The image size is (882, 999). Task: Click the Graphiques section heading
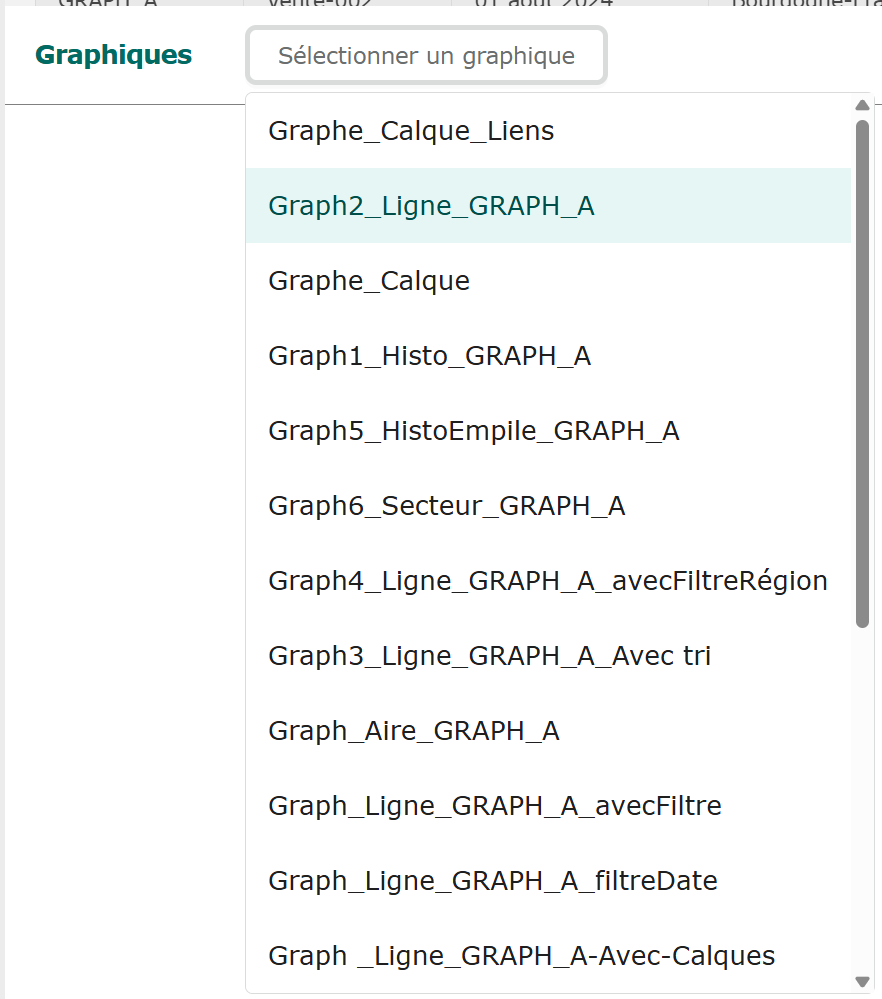tap(113, 55)
